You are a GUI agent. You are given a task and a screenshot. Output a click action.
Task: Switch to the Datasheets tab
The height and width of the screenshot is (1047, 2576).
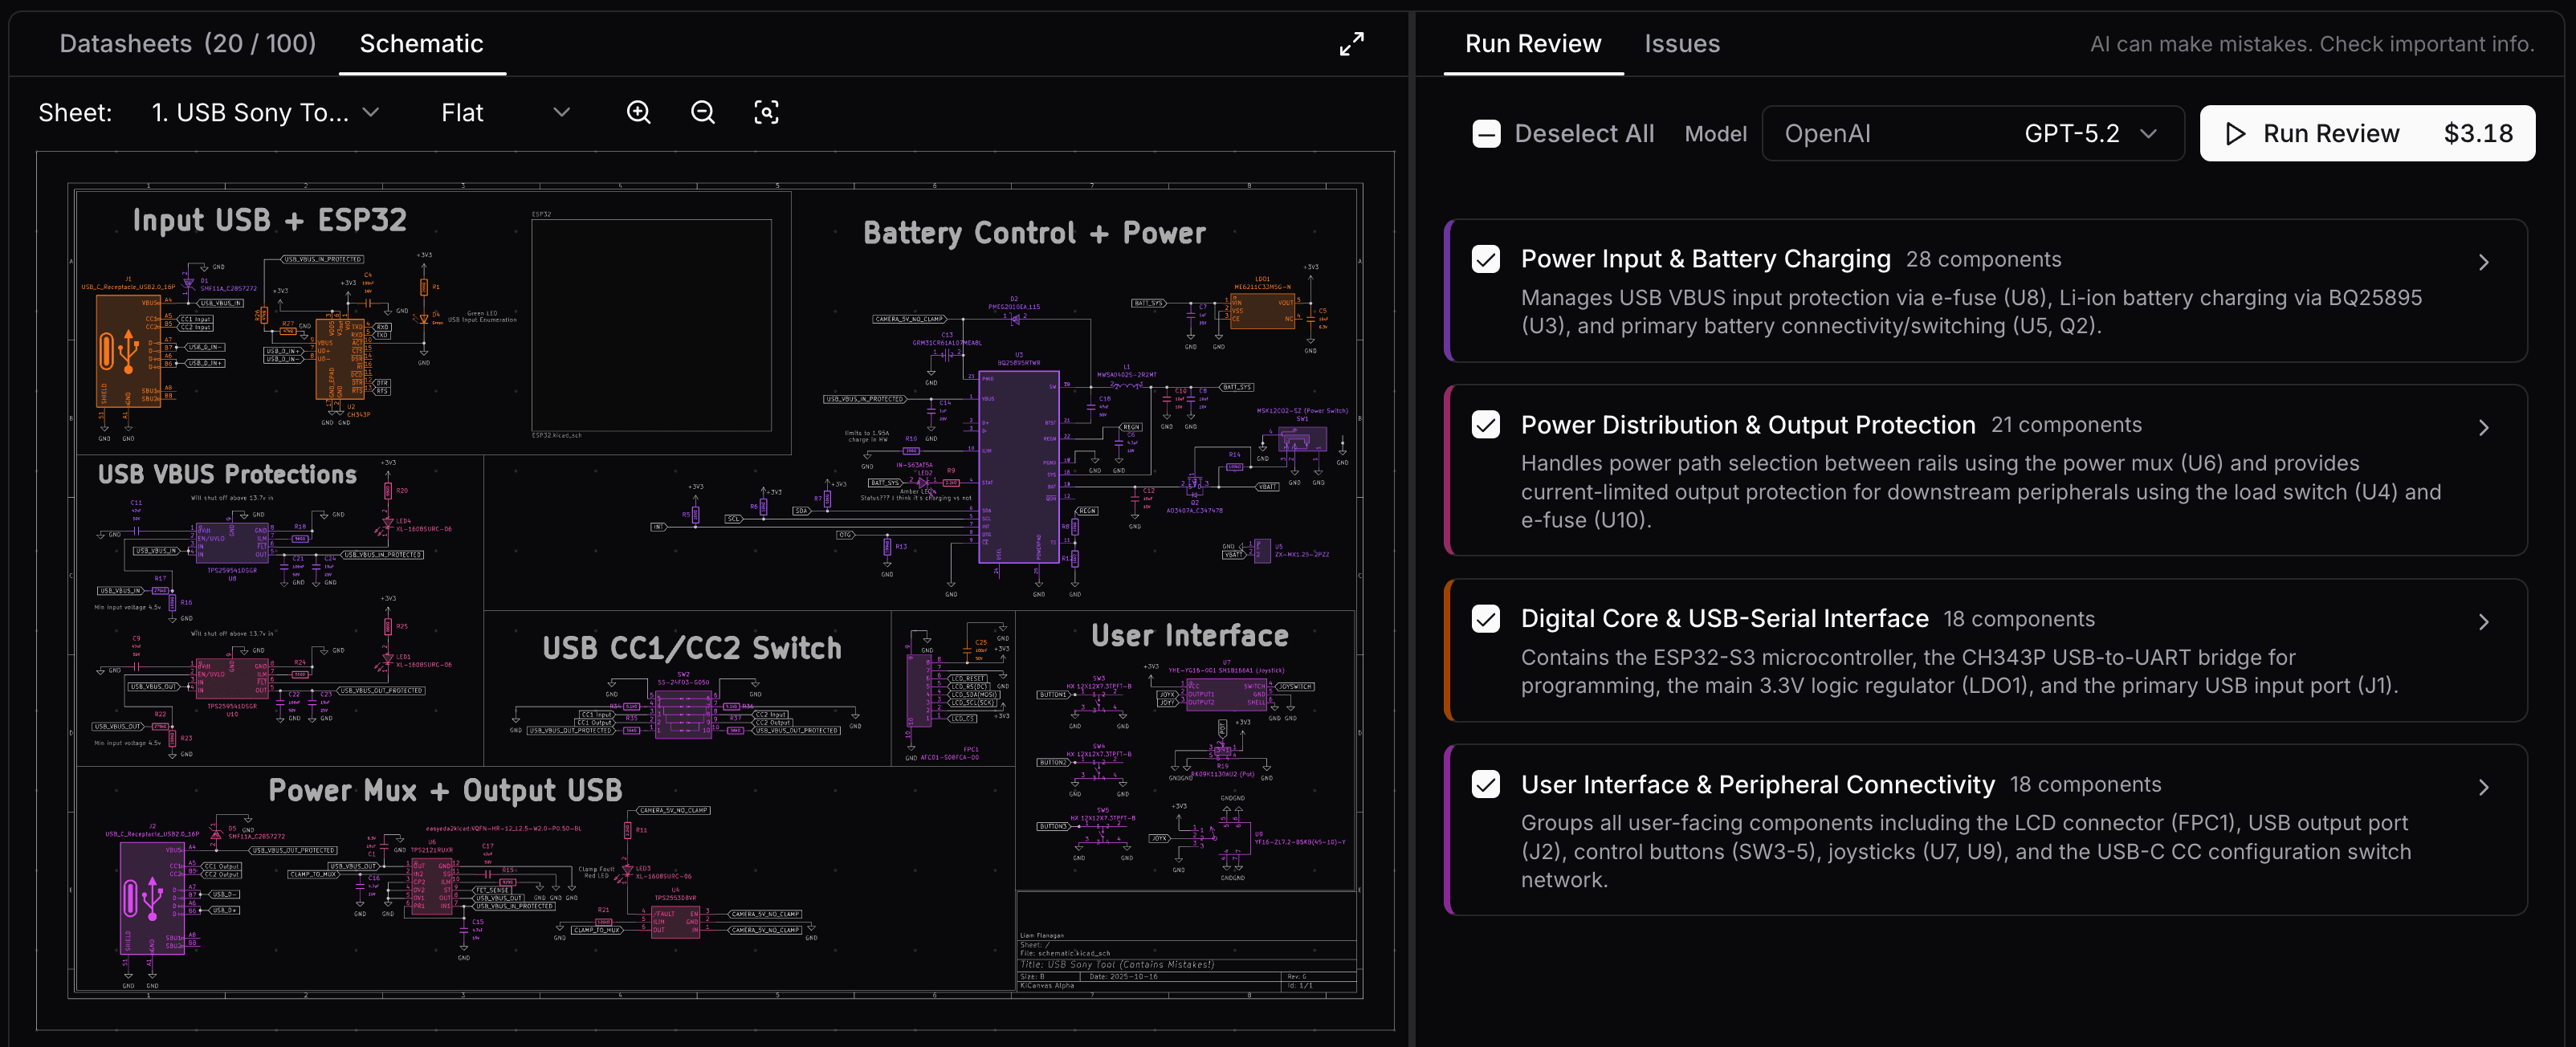(x=187, y=43)
